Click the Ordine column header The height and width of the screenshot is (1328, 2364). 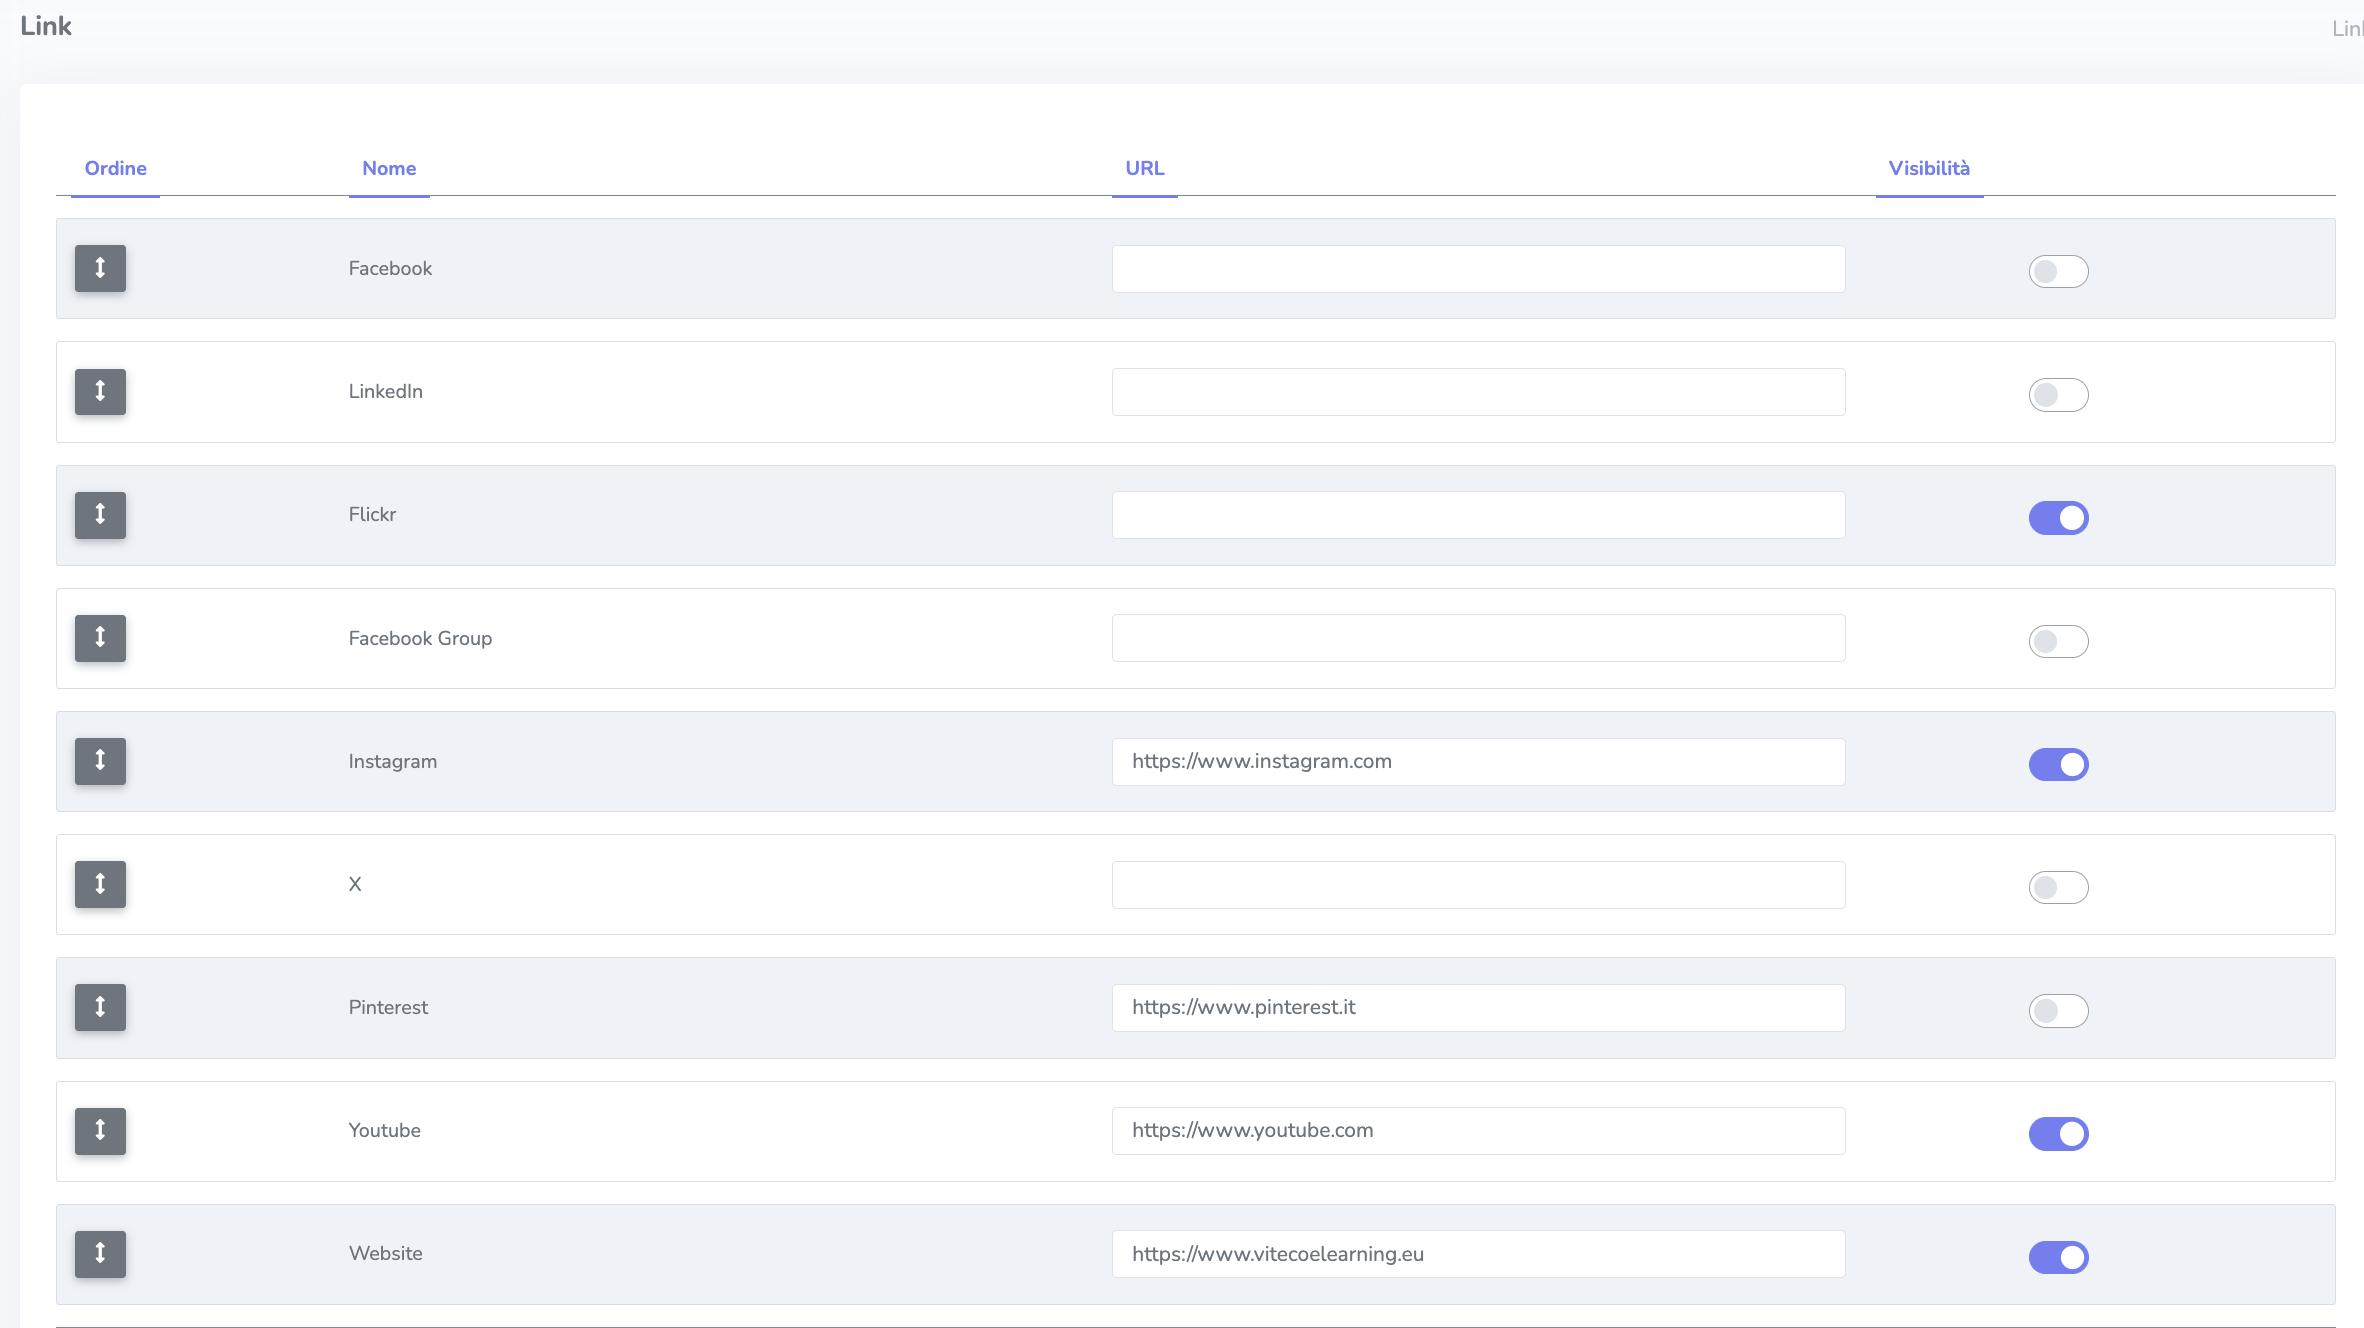pyautogui.click(x=115, y=168)
